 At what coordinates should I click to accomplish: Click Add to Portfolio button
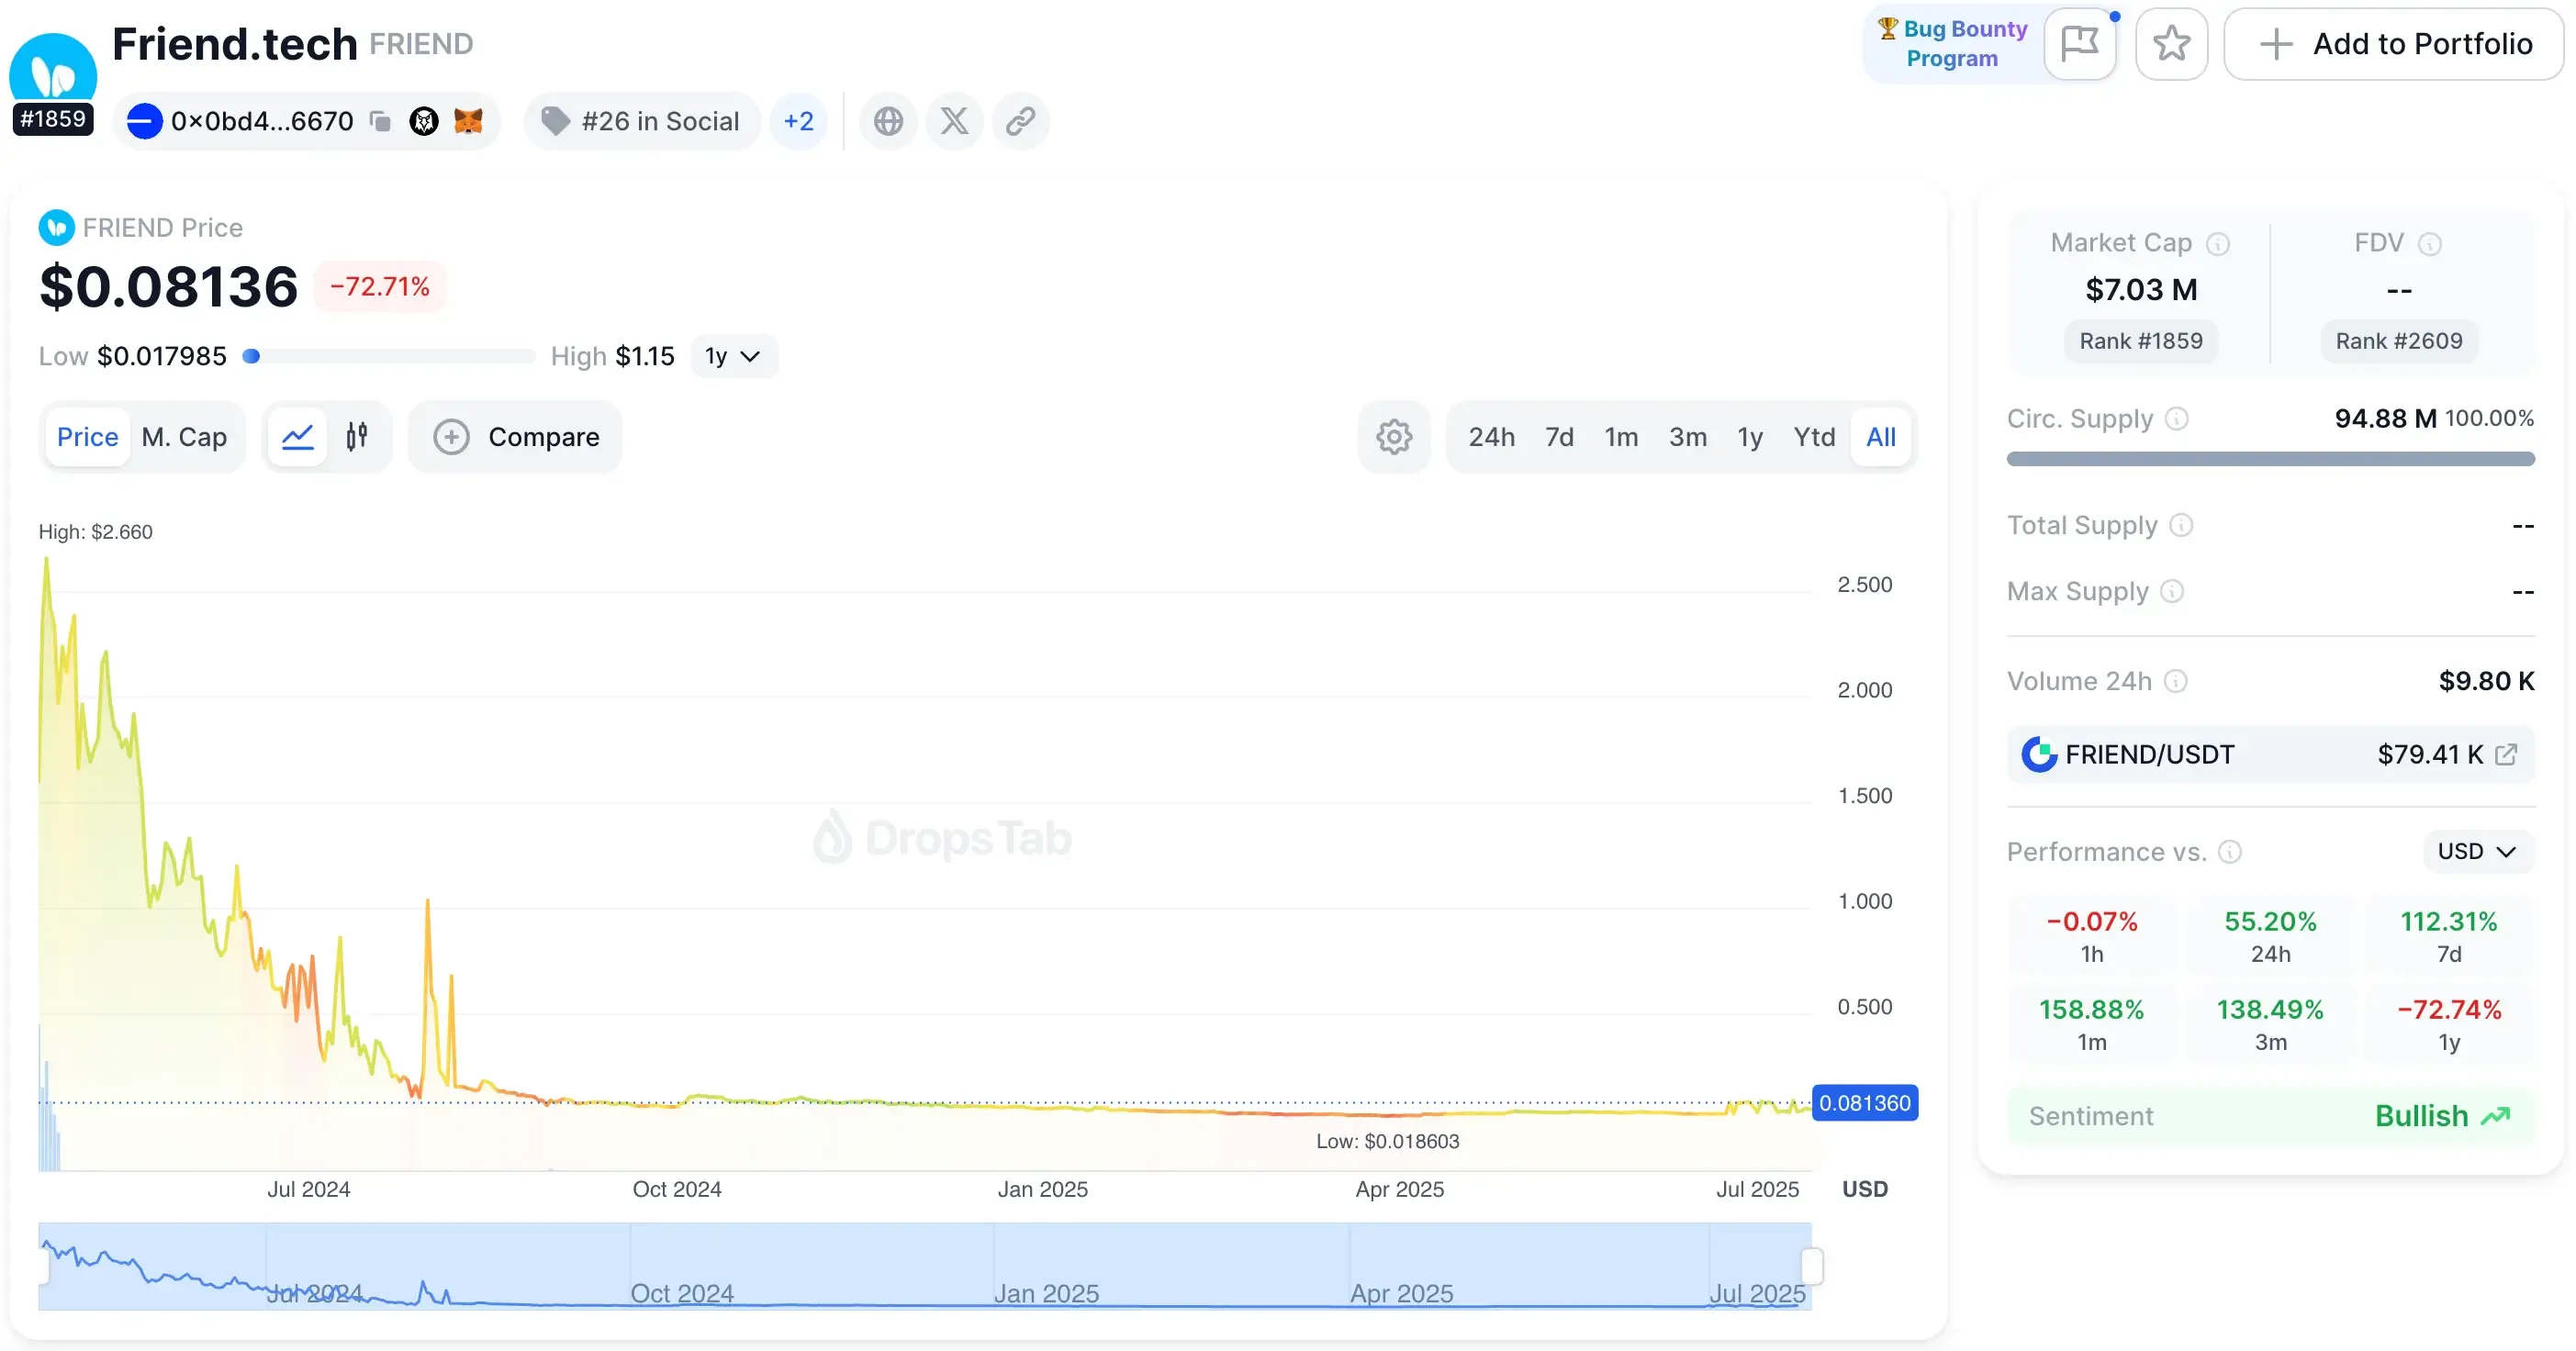pyautogui.click(x=2394, y=44)
